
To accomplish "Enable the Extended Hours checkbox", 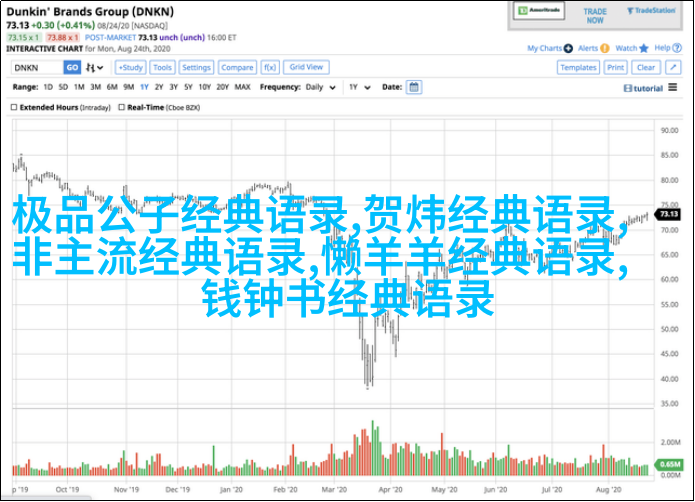I will pyautogui.click(x=14, y=107).
